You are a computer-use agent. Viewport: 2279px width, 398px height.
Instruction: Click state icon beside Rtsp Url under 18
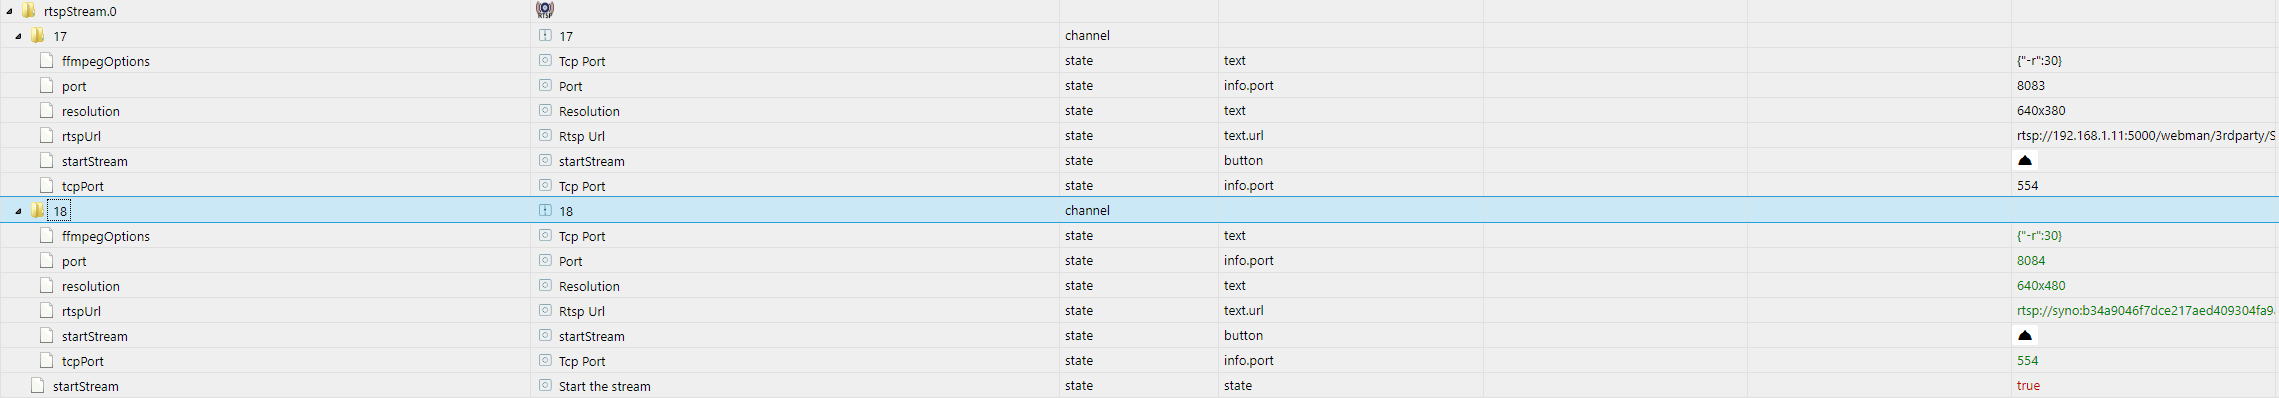(x=545, y=310)
